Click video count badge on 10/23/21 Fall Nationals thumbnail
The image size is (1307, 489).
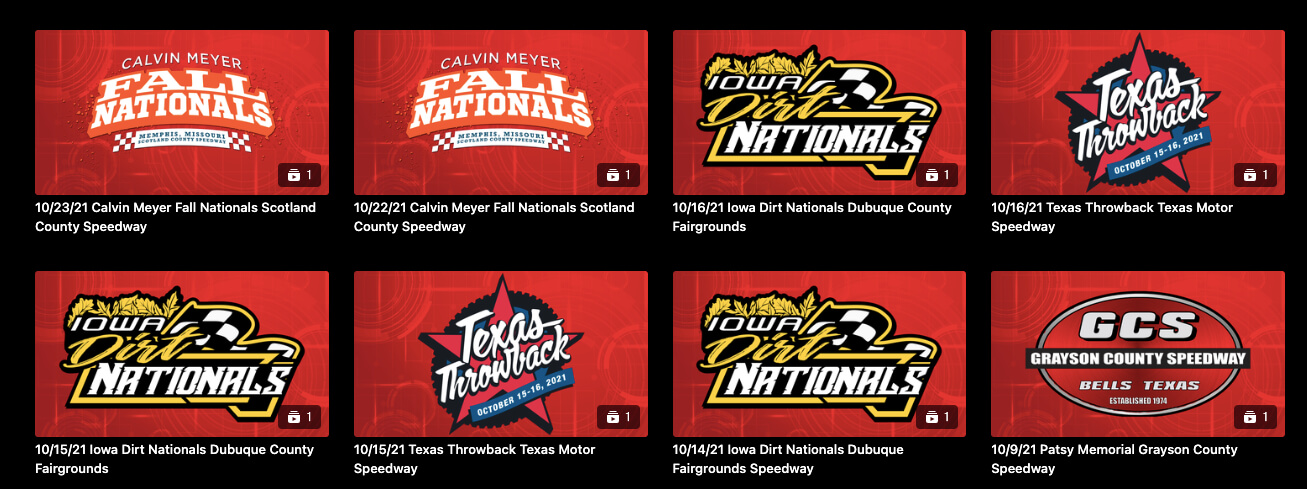tap(299, 175)
